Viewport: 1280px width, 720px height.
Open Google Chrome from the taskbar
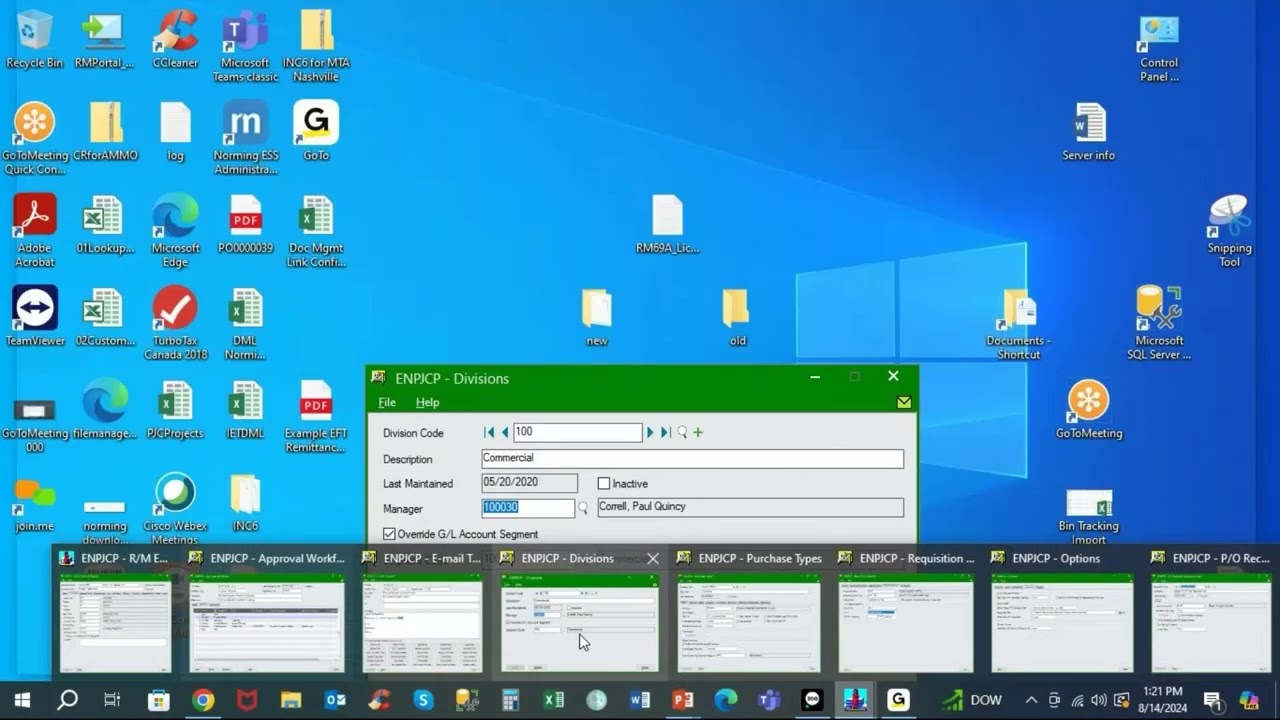point(203,700)
